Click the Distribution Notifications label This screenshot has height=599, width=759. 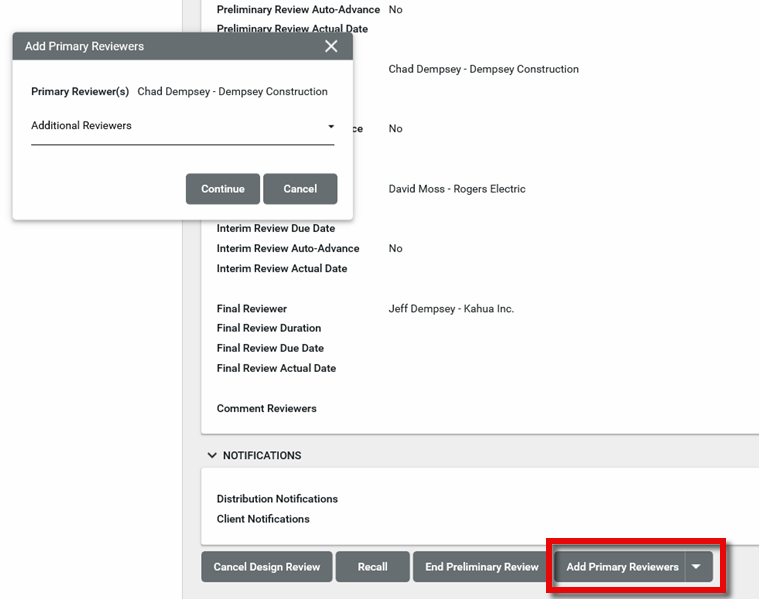tap(277, 499)
